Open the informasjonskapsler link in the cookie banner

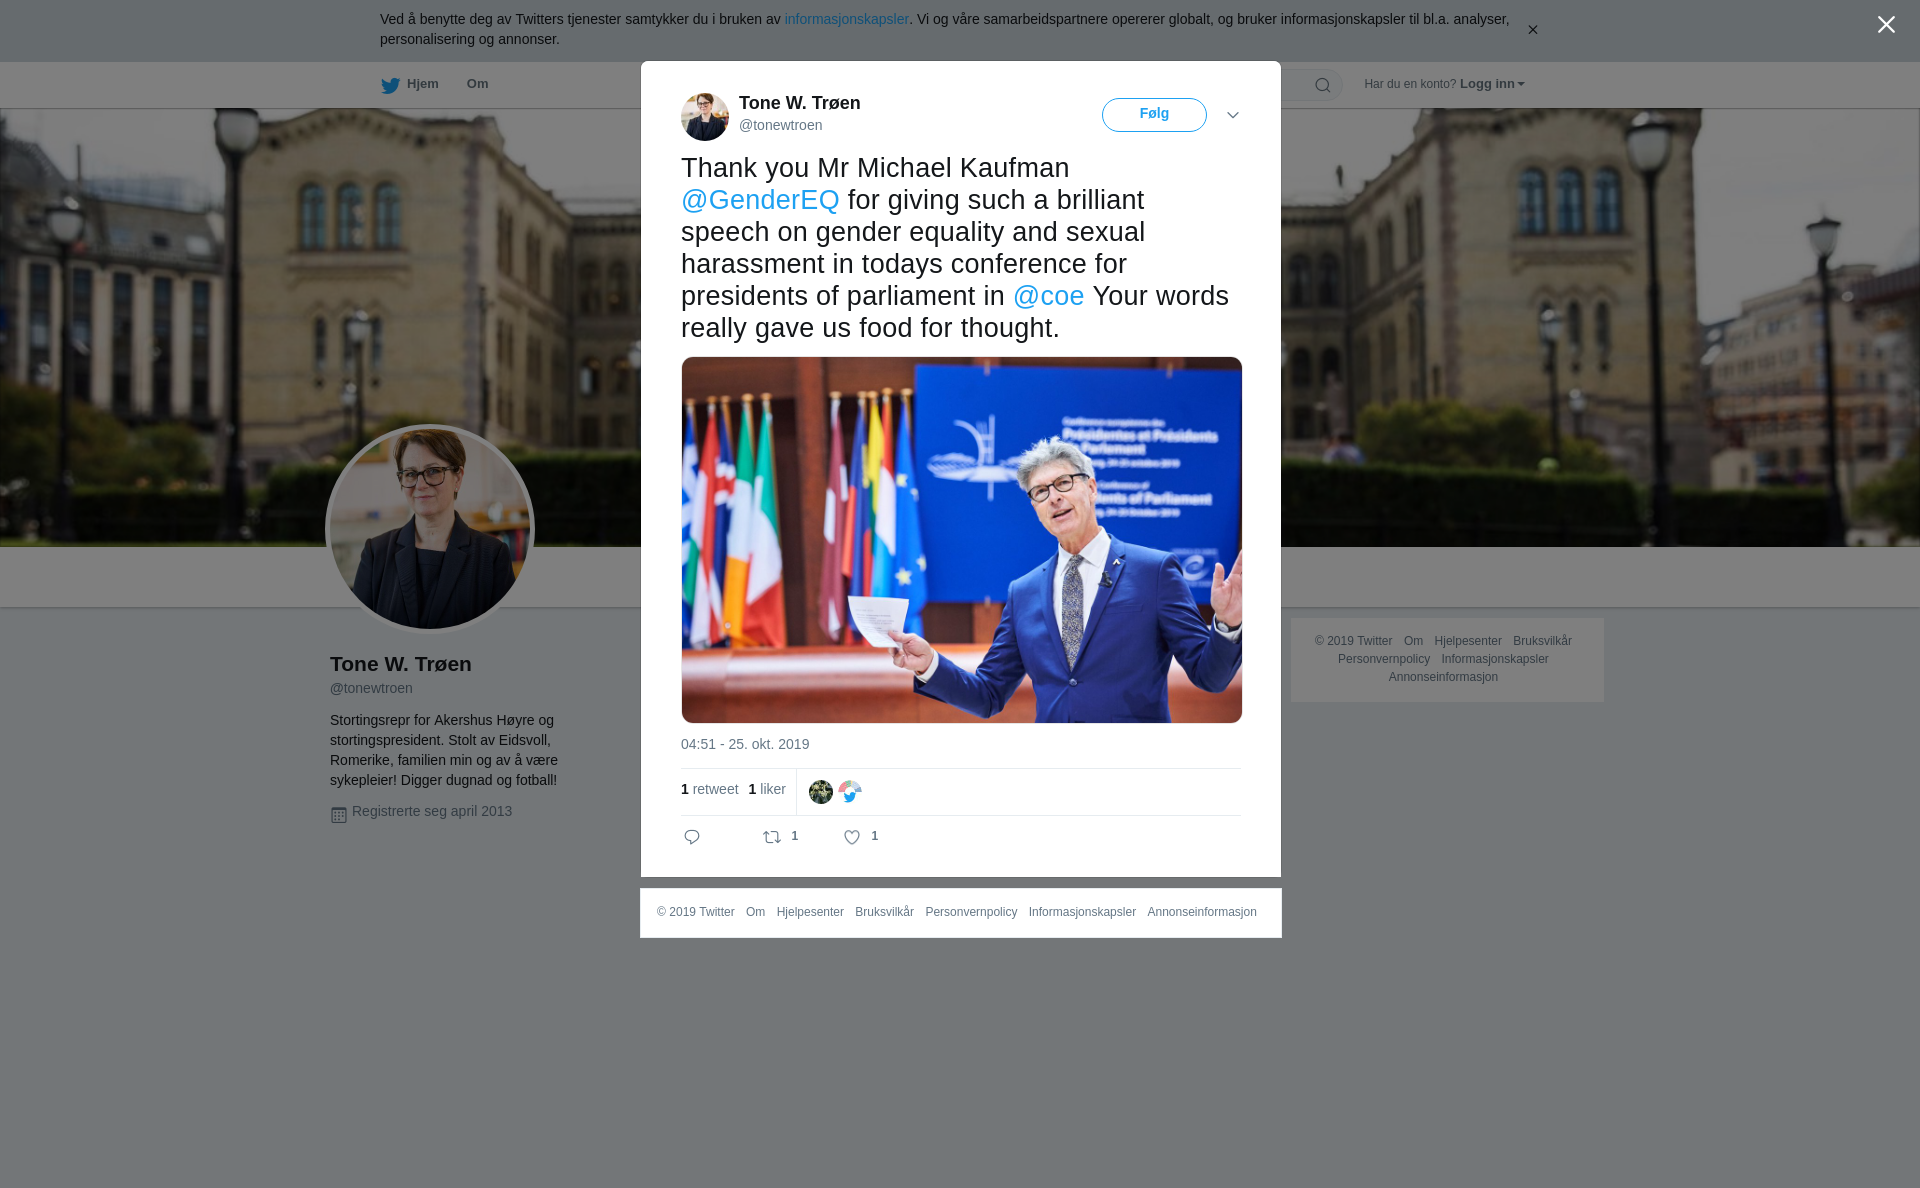pyautogui.click(x=846, y=19)
